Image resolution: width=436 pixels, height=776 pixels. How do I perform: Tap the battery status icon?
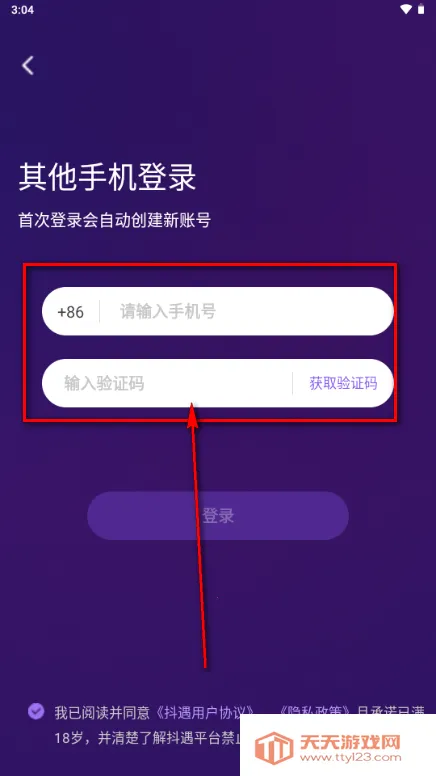(x=421, y=9)
